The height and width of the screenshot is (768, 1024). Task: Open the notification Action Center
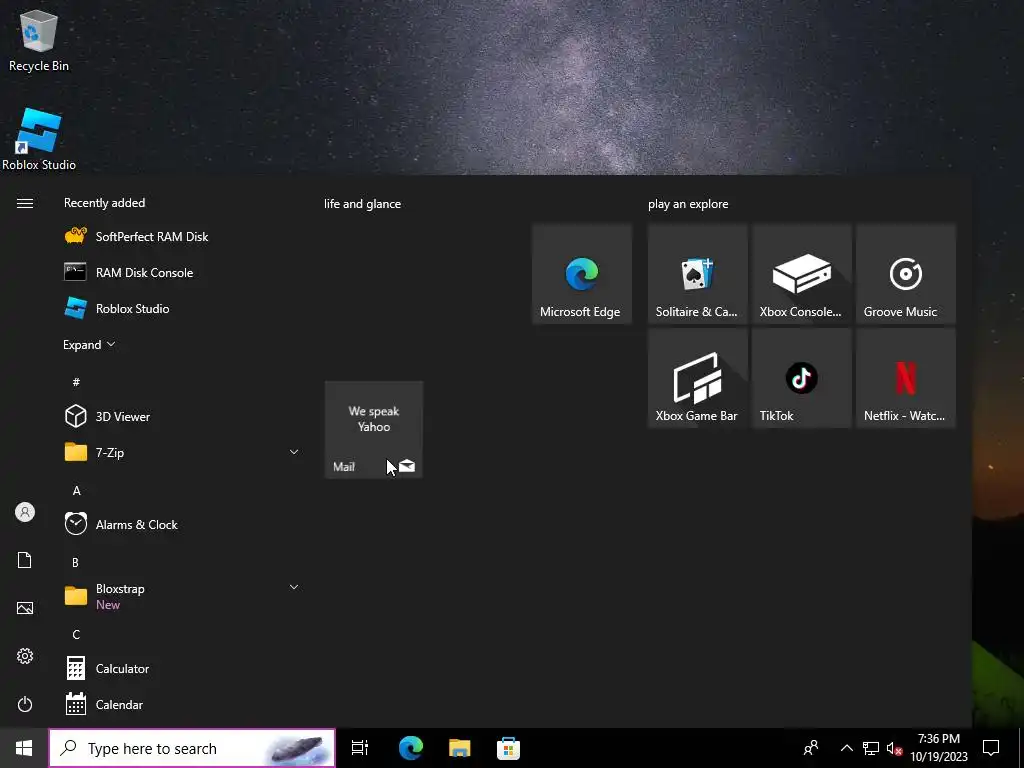coord(991,748)
